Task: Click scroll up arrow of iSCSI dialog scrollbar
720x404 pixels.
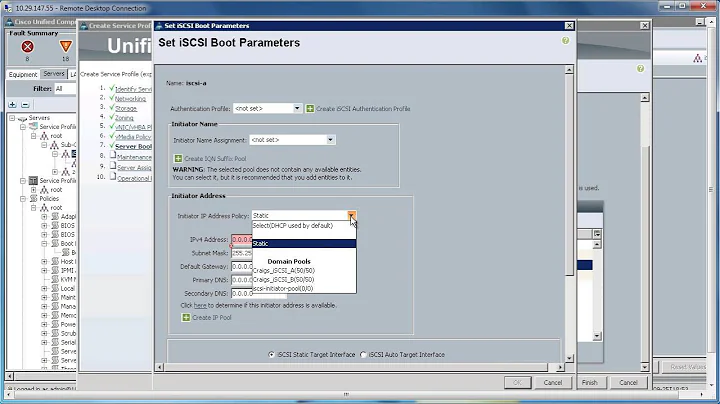Action: (x=569, y=70)
